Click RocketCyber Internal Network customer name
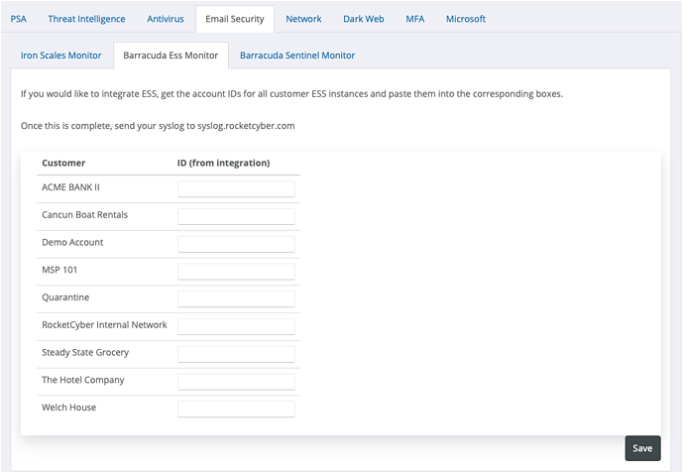The width and height of the screenshot is (685, 475). coord(104,325)
